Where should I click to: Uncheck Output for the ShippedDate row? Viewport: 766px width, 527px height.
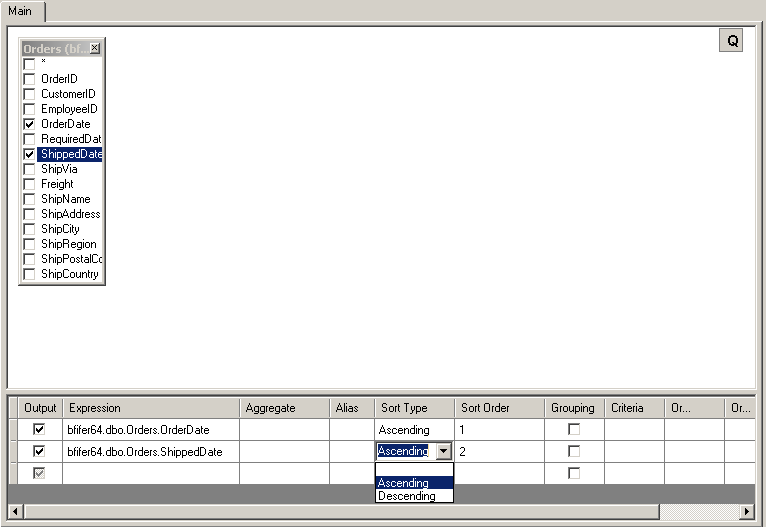coord(39,452)
